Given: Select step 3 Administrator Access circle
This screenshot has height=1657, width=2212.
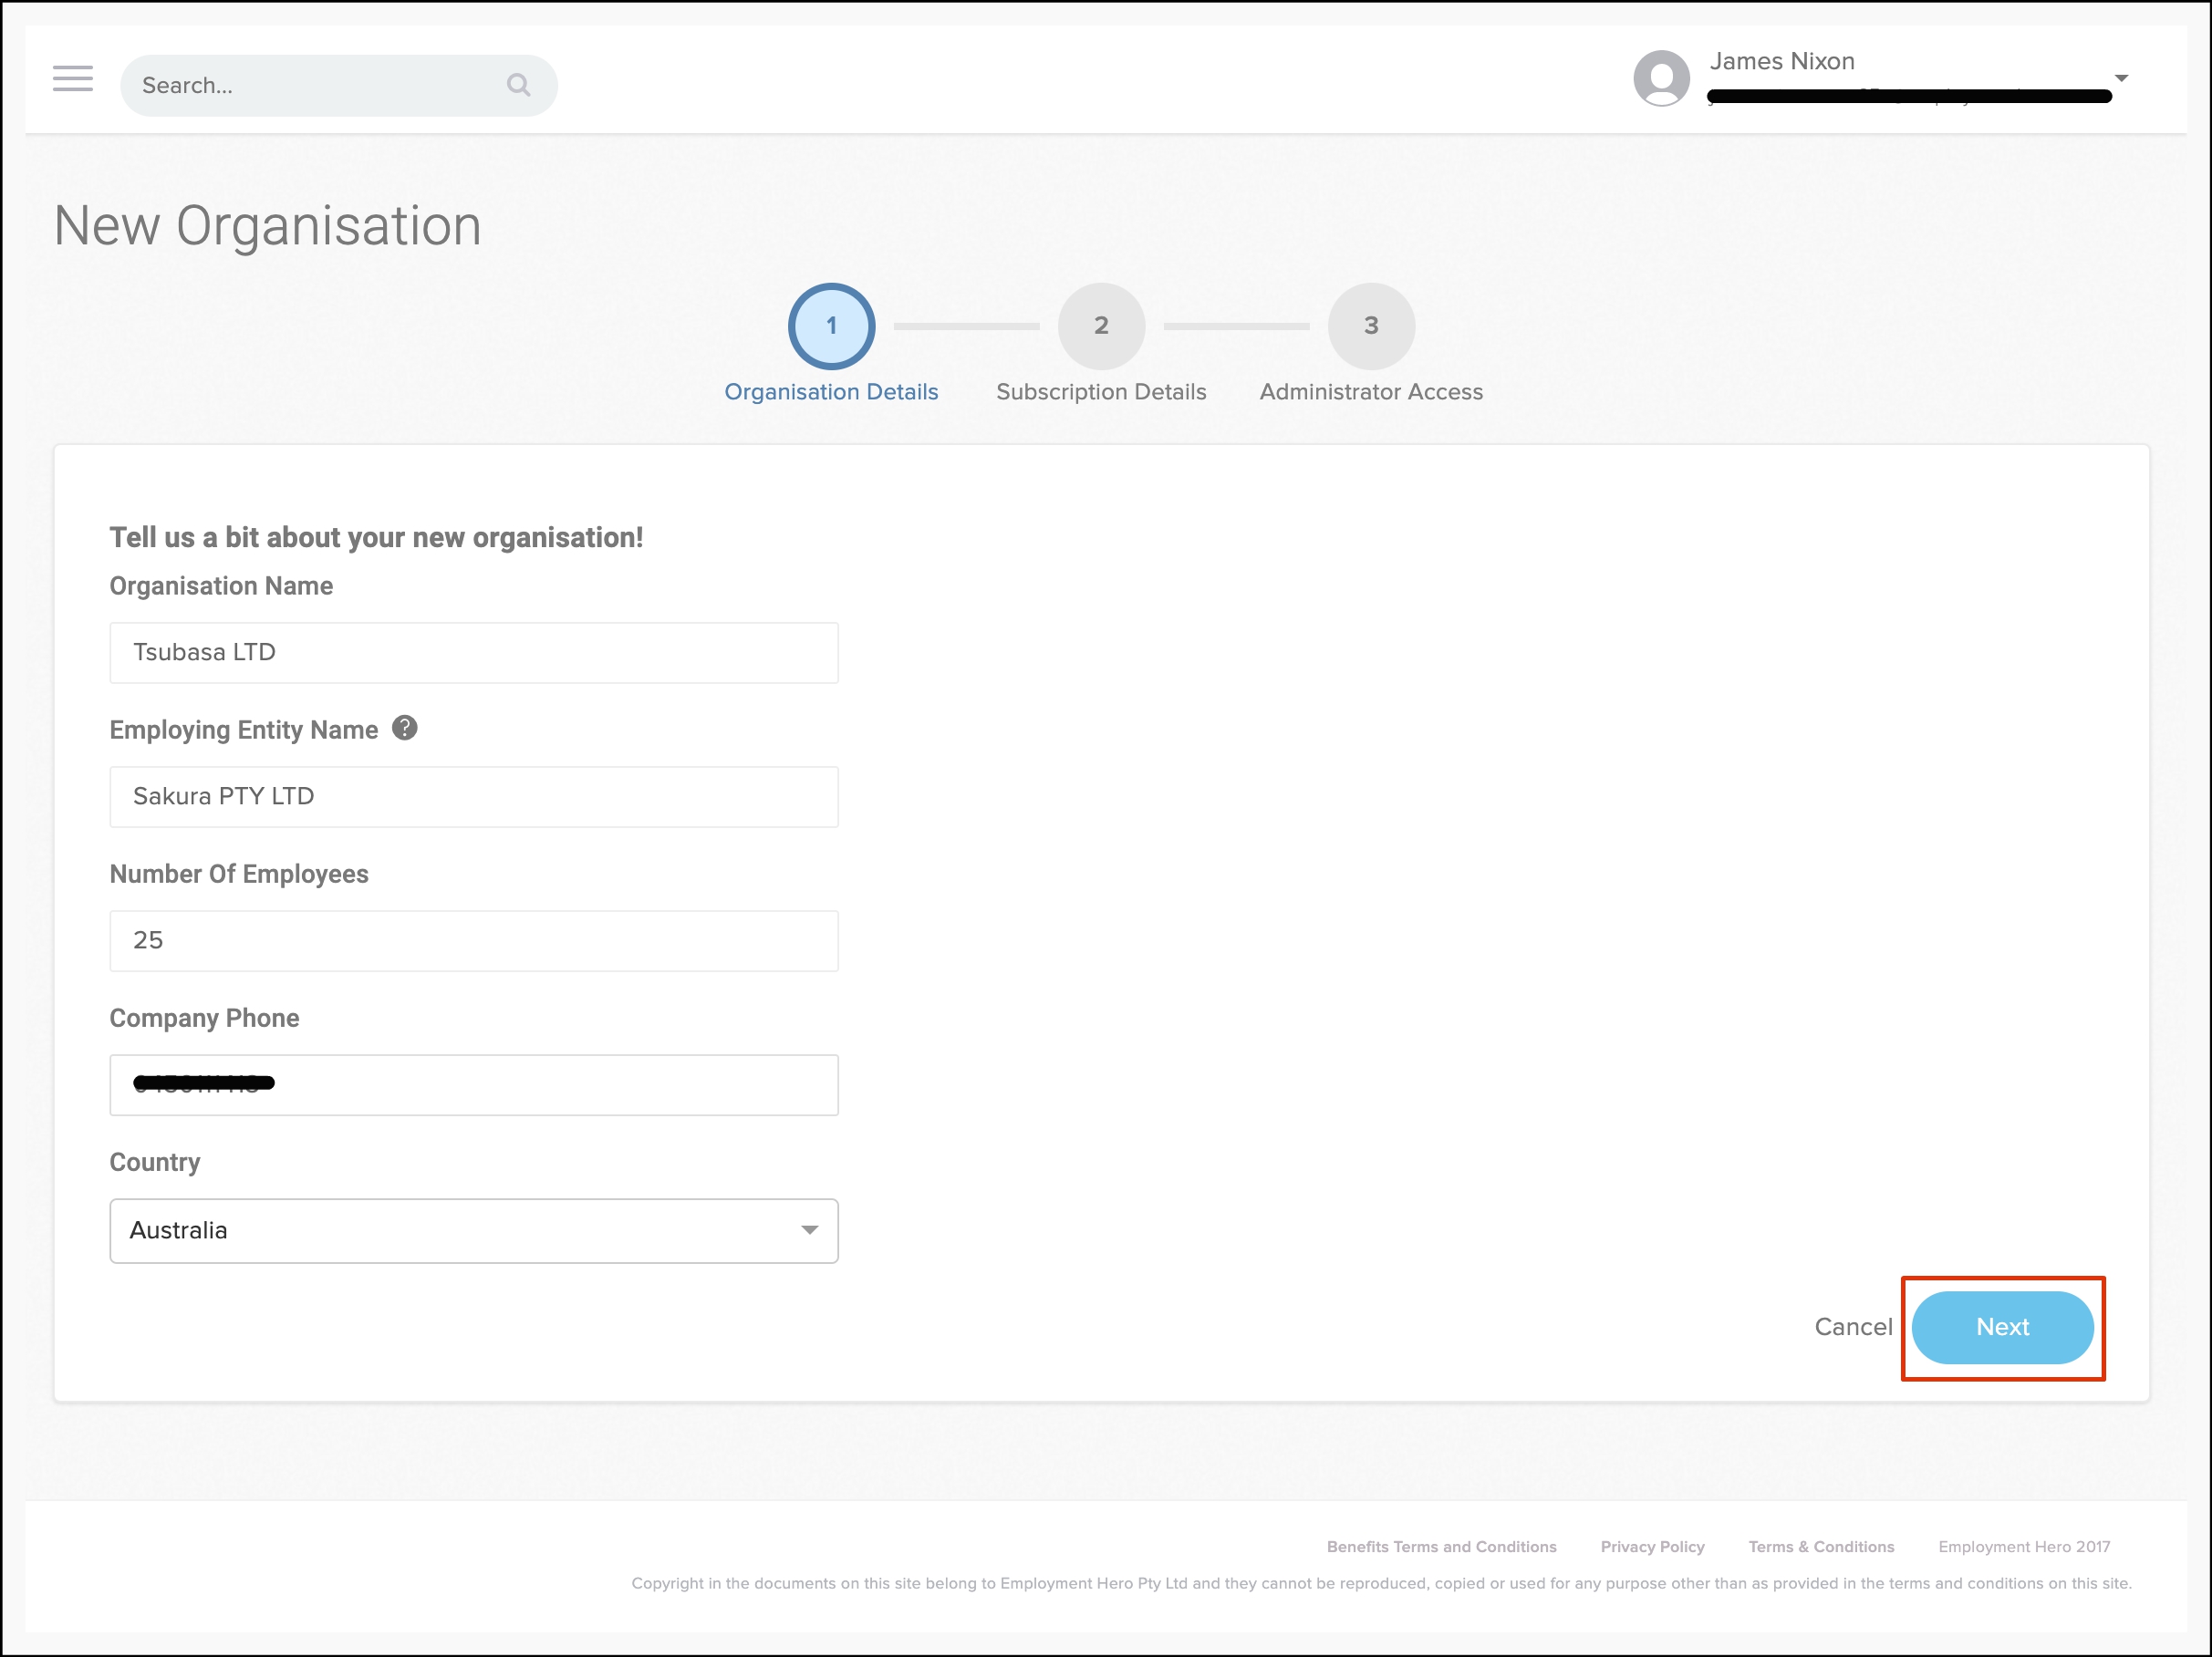Looking at the screenshot, I should tap(1371, 326).
